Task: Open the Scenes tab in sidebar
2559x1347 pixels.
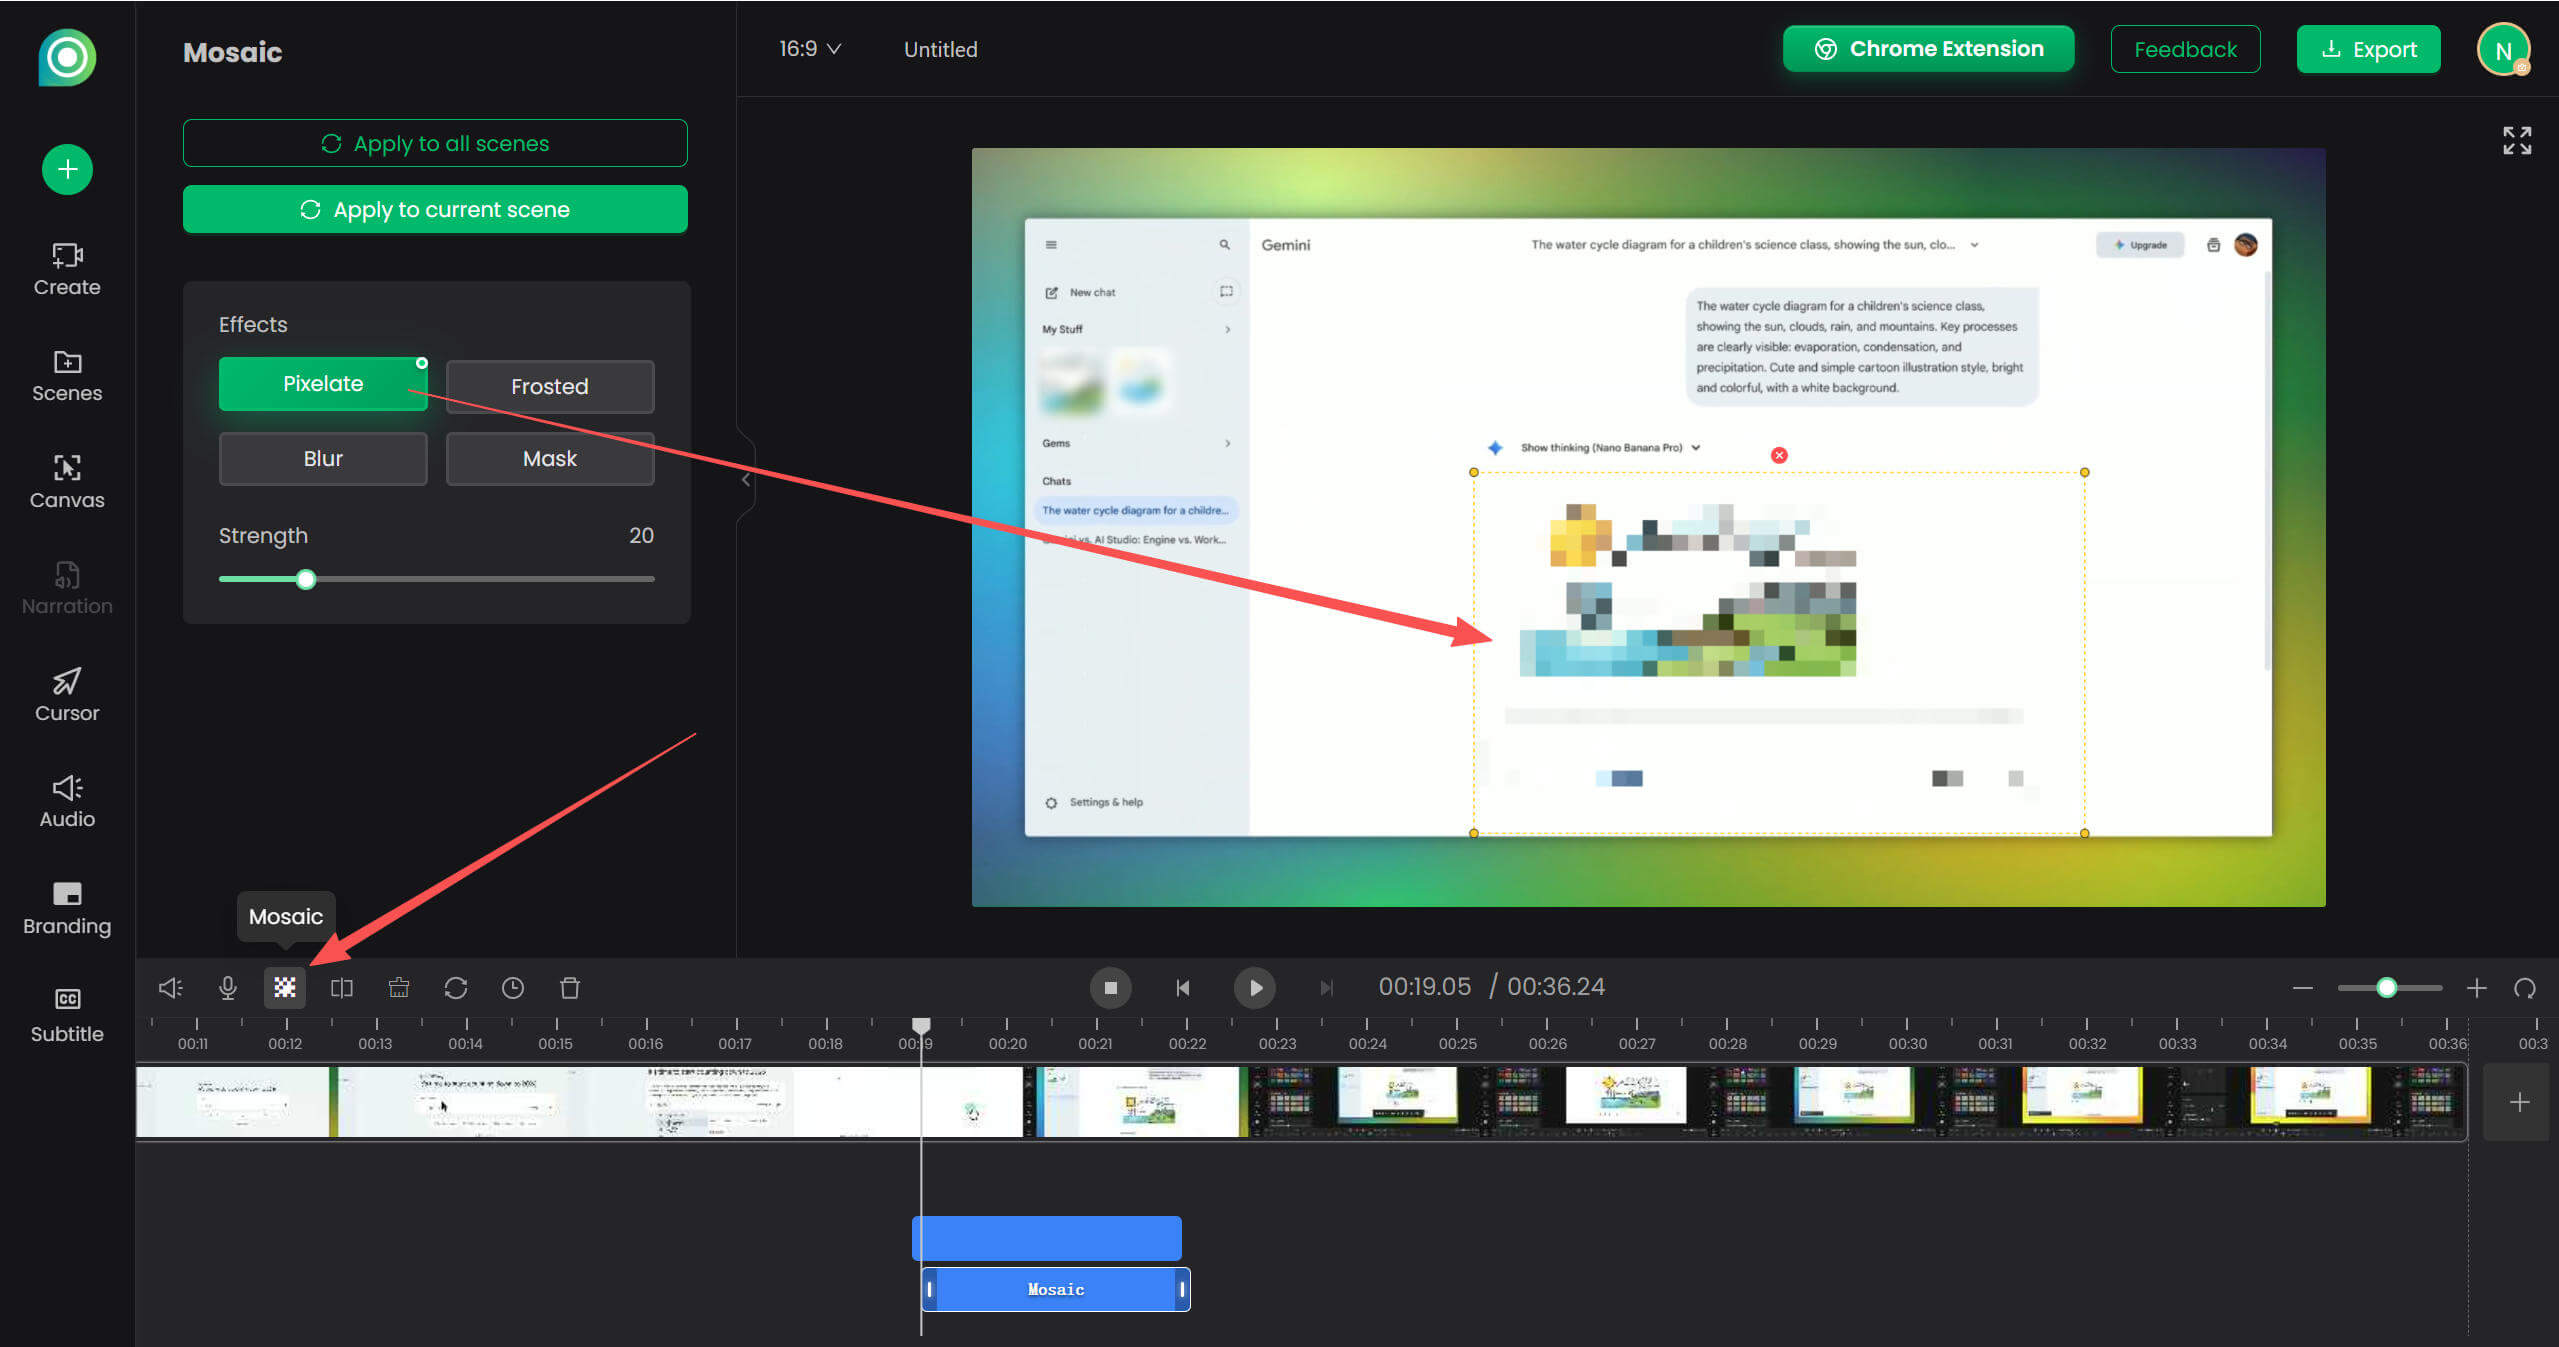Action: click(67, 375)
